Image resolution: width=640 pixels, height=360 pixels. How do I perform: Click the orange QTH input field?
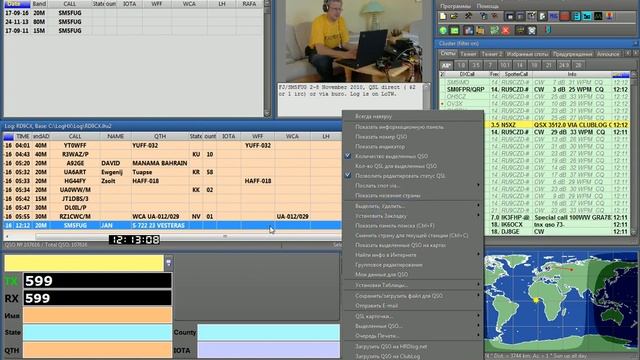[97, 350]
